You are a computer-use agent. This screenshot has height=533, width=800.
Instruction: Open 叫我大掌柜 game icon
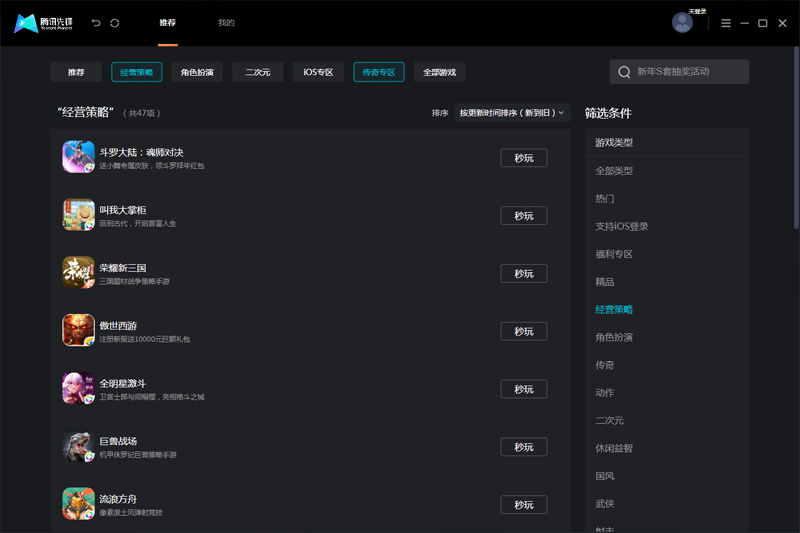(x=79, y=215)
